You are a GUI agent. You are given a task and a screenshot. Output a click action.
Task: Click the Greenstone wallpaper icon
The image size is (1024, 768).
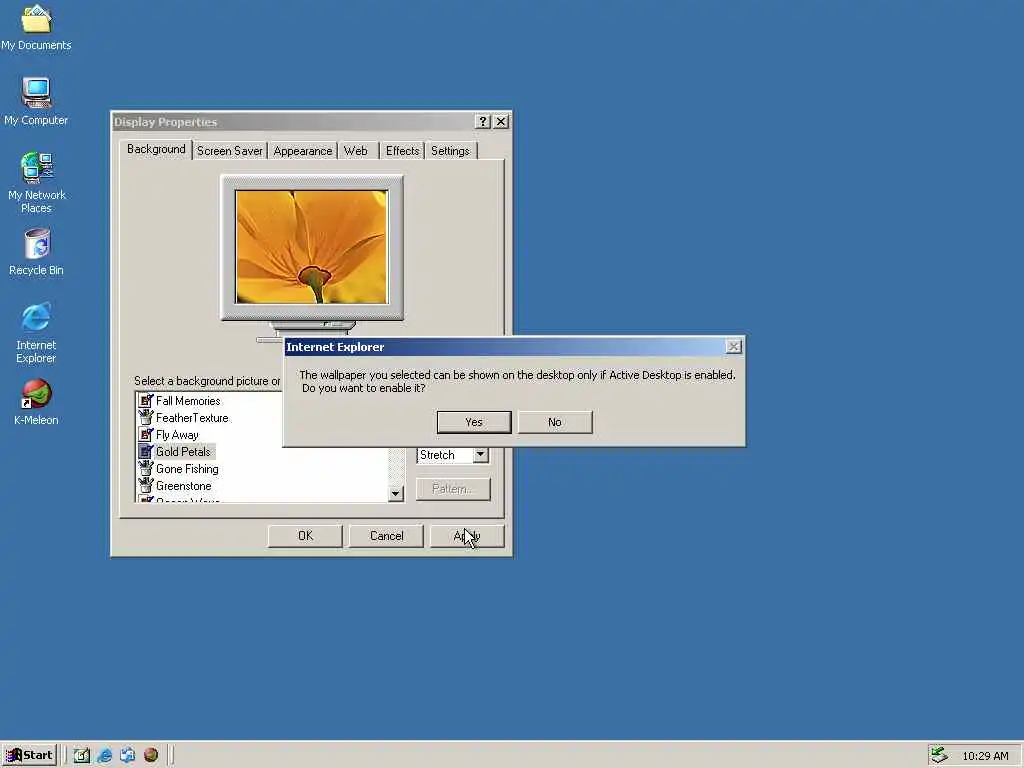pyautogui.click(x=146, y=486)
